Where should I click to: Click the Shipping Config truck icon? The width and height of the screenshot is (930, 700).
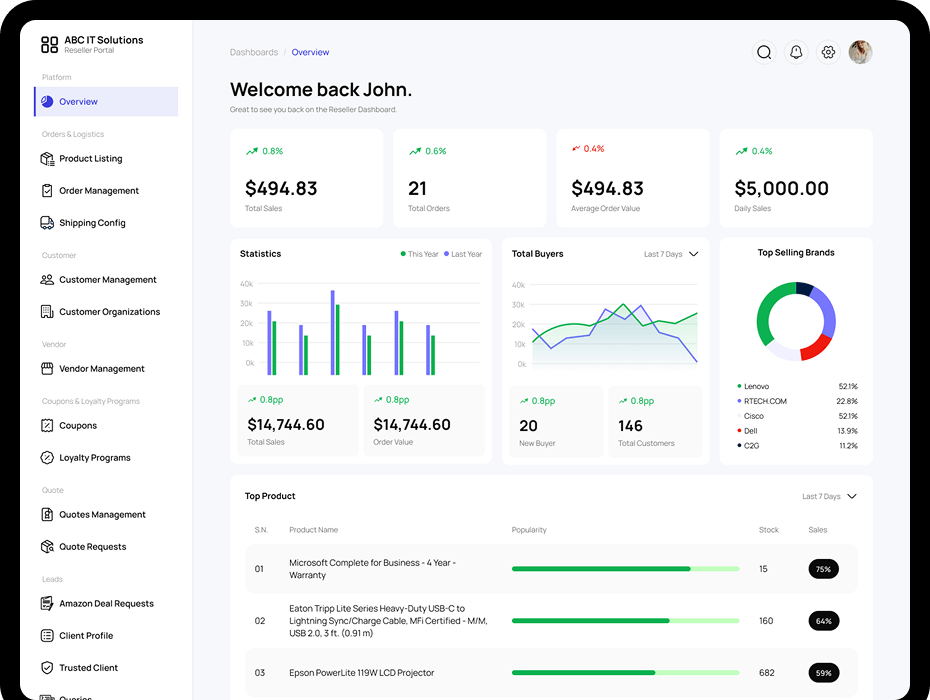pyautogui.click(x=47, y=223)
